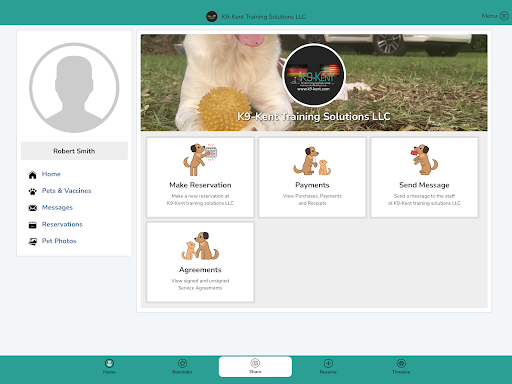This screenshot has width=512, height=384.
Task: Switch to Home tab in bottom bar
Action: pos(109,366)
